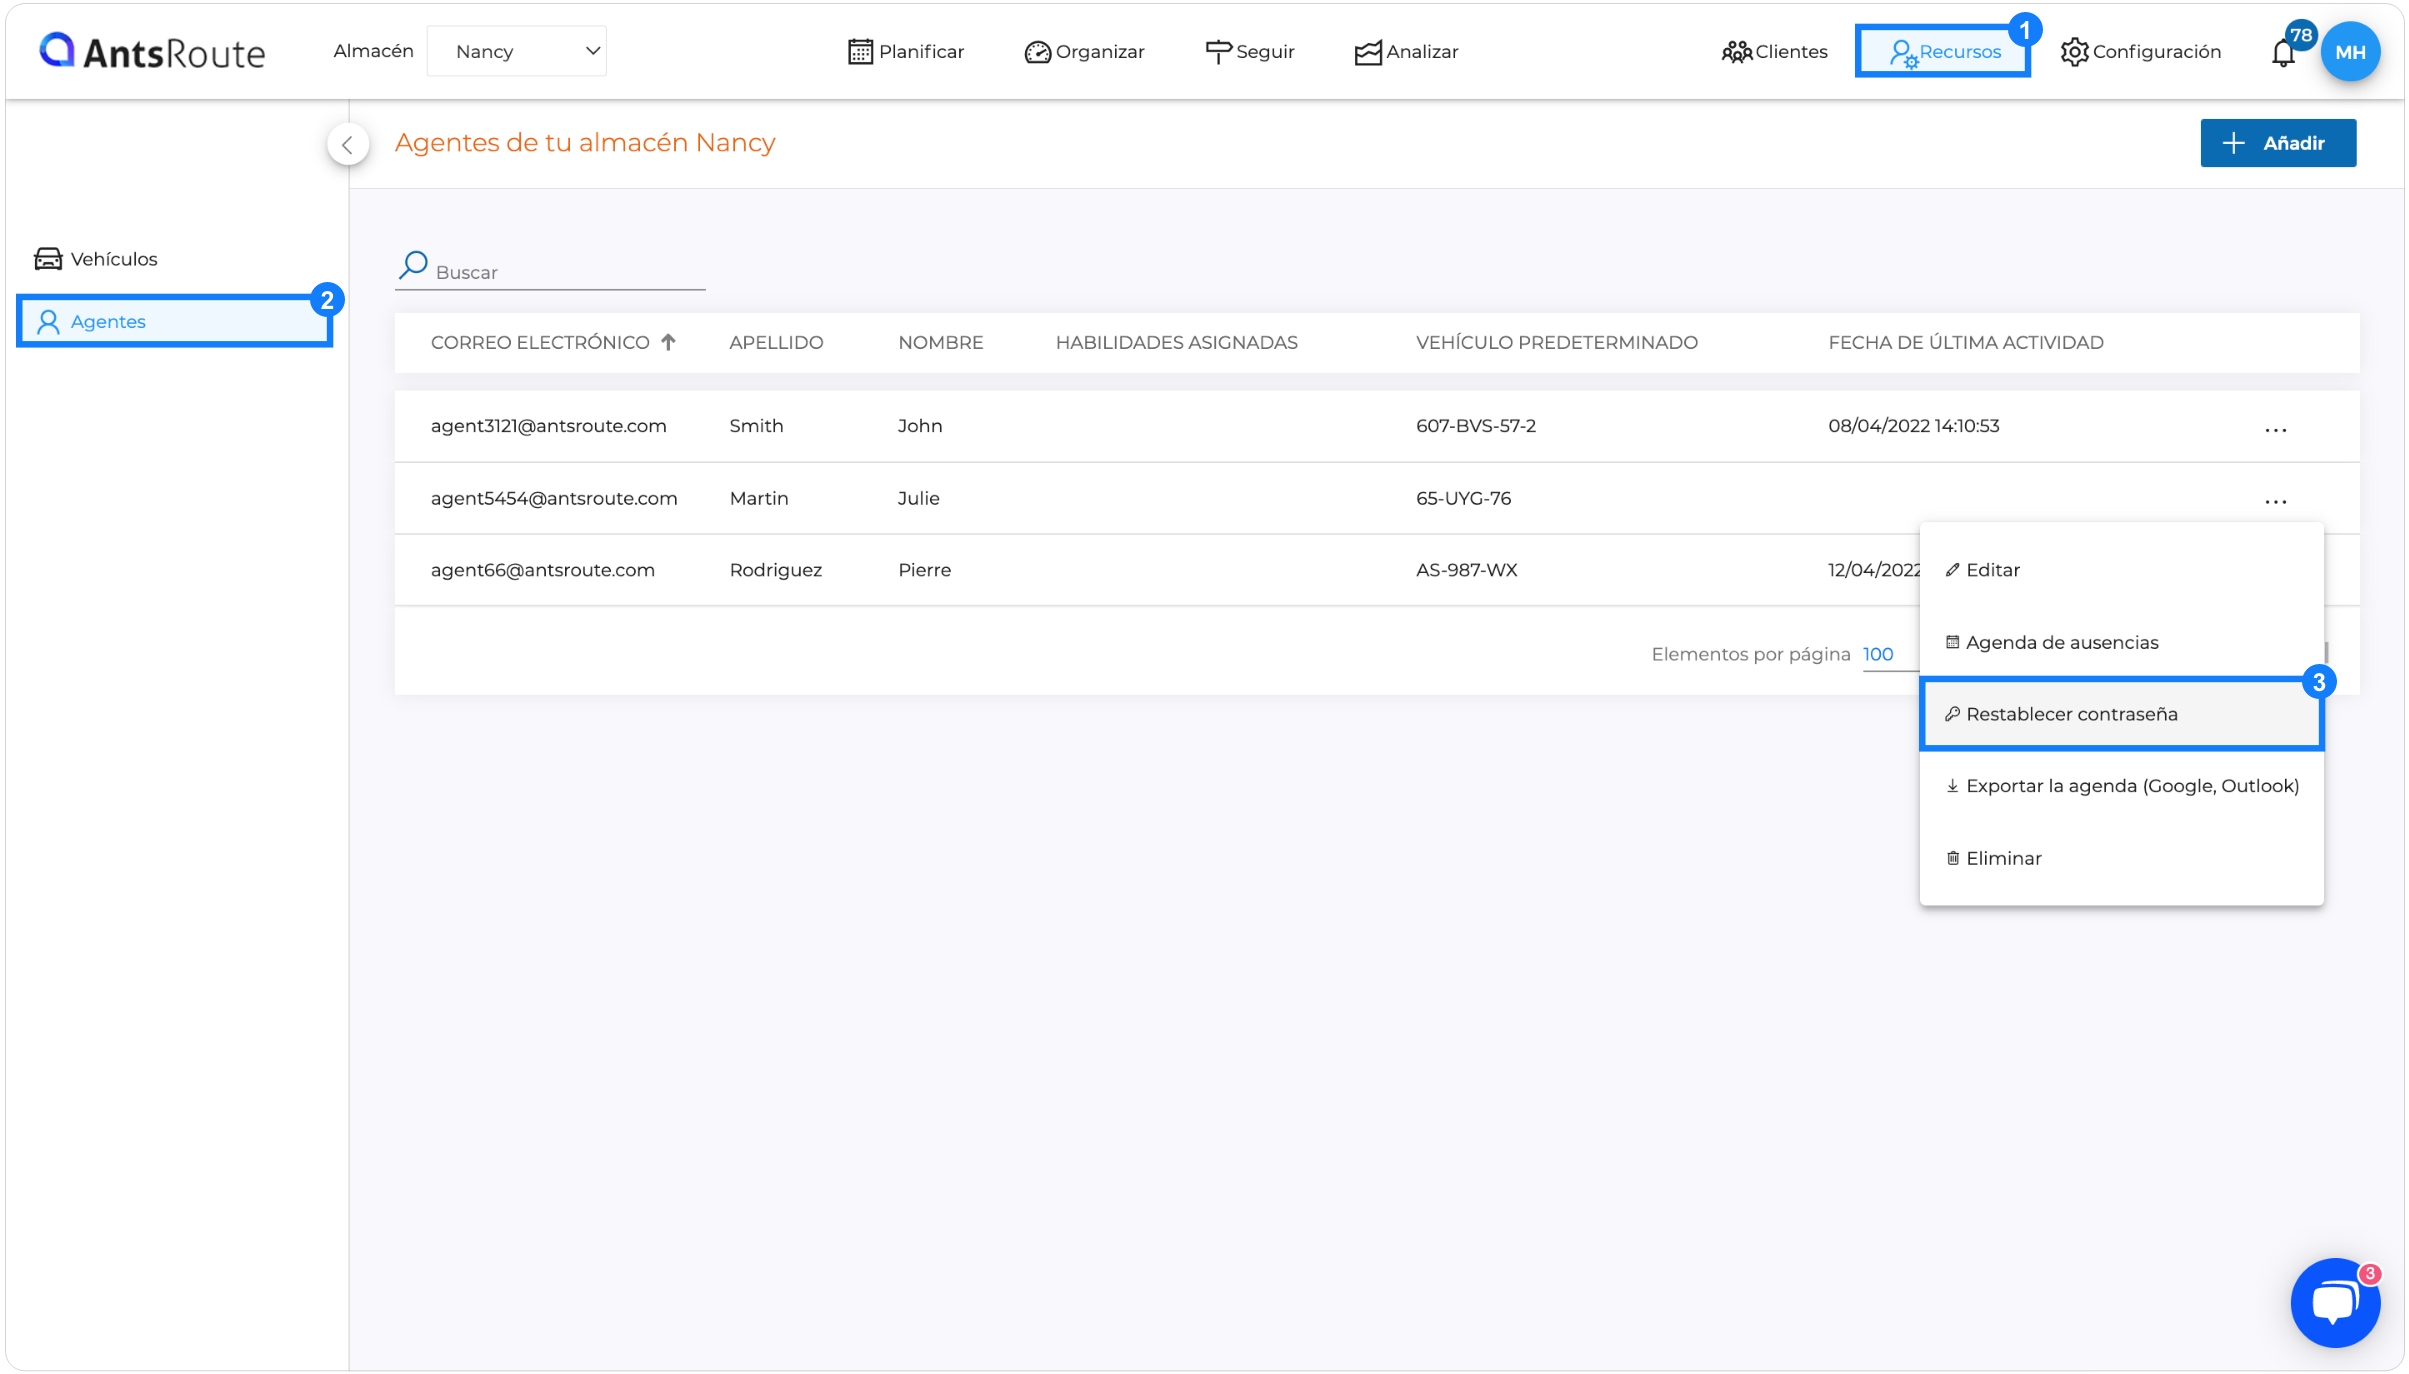Click the date 08/04/2022 14:10:53
This screenshot has height=1374, width=2409.
click(x=1913, y=425)
